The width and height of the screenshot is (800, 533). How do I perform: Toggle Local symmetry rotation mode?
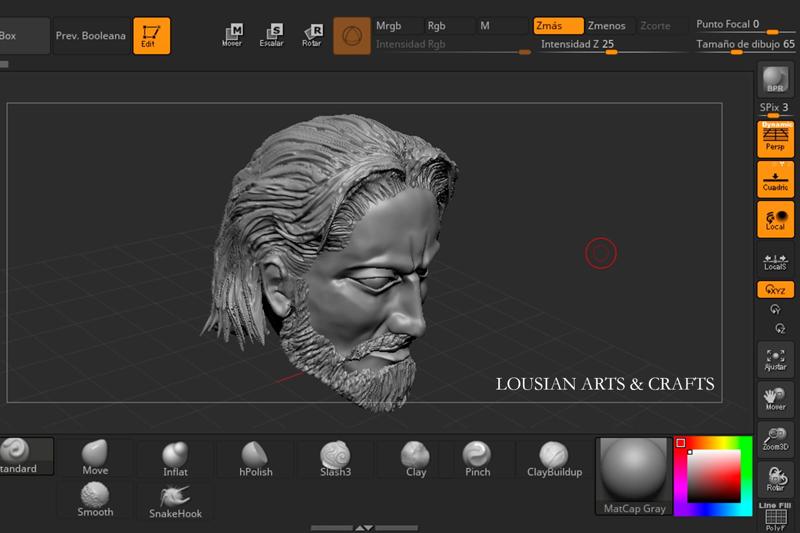[775, 219]
